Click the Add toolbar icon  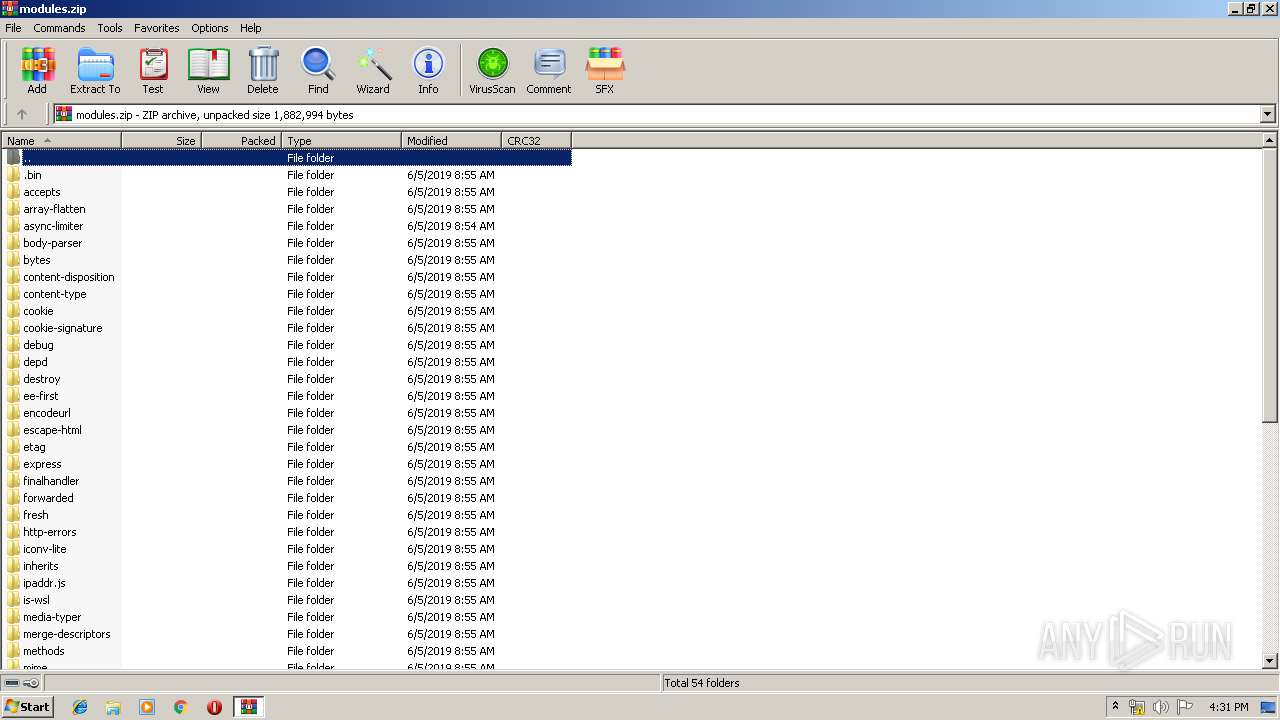pos(37,71)
